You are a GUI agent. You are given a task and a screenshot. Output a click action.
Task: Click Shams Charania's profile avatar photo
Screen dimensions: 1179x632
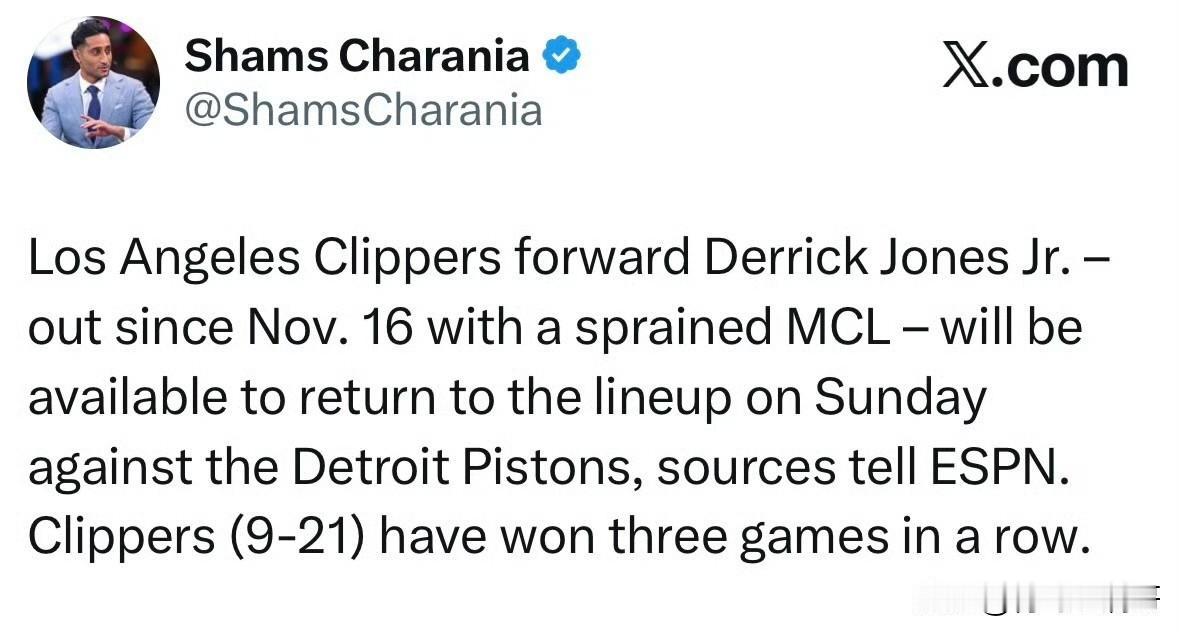click(x=93, y=83)
